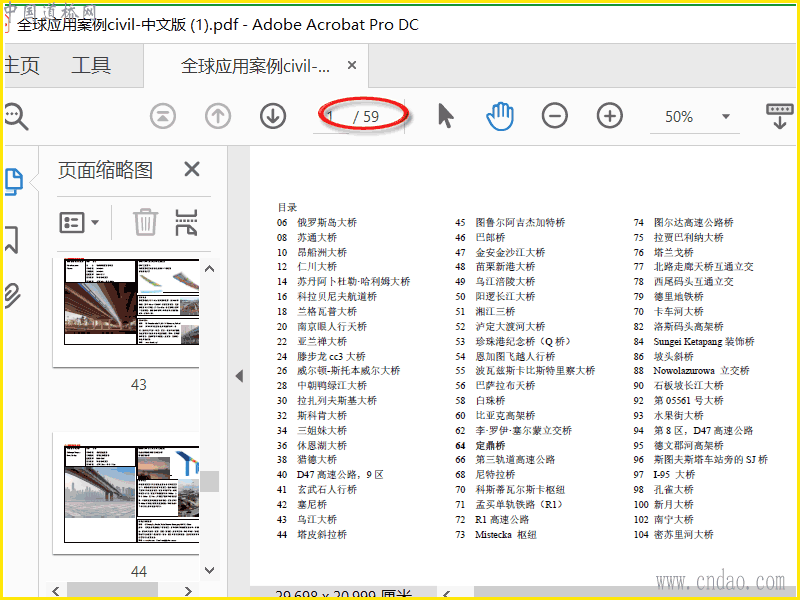Show the next page with down arrow
Screen dimensions: 800x600
(273, 116)
